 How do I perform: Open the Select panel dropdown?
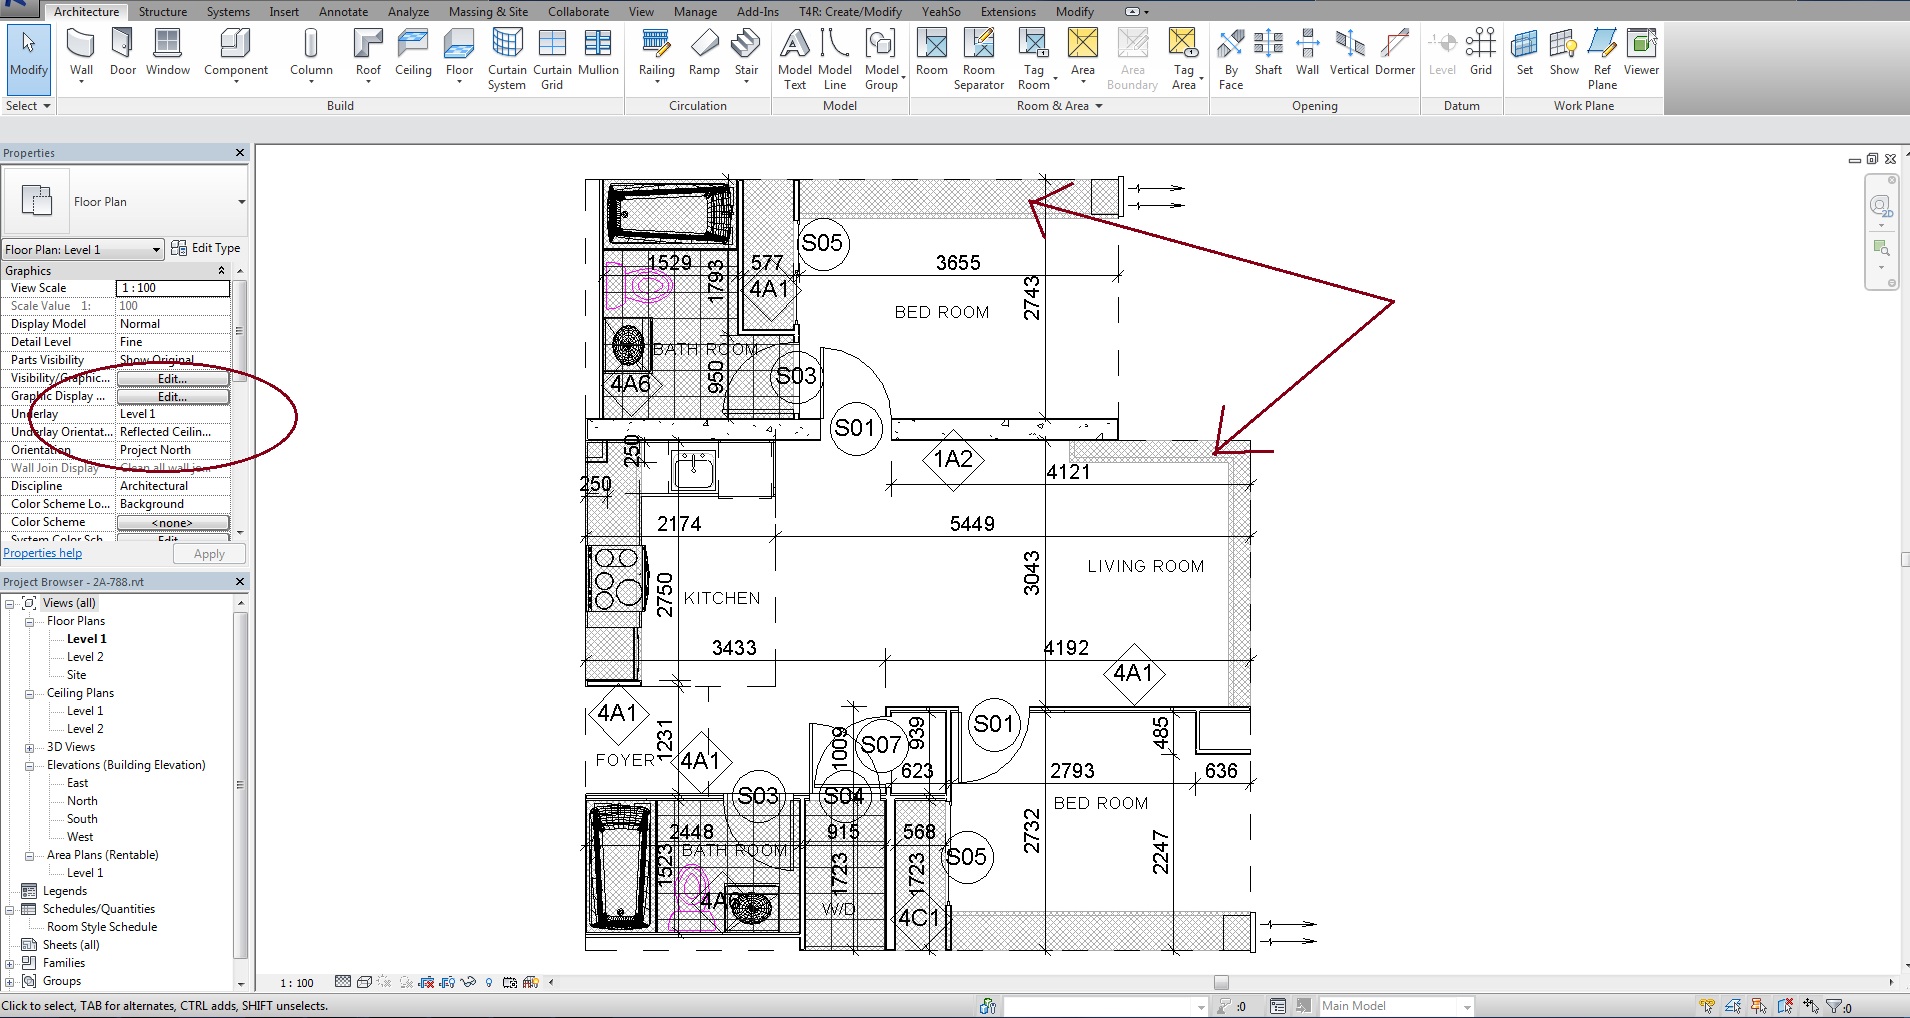[x=27, y=106]
